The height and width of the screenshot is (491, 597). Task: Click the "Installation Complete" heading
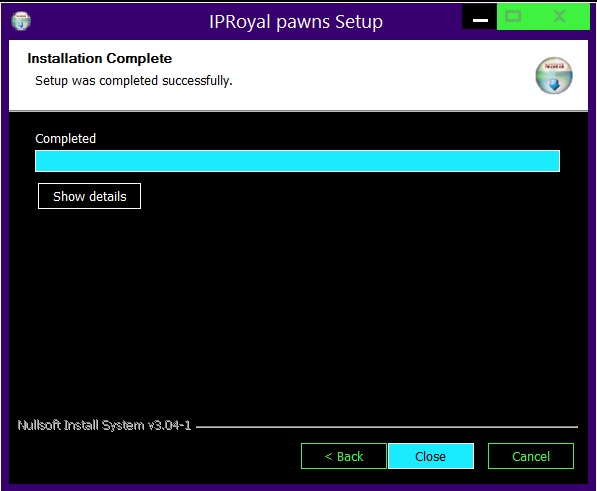[100, 58]
